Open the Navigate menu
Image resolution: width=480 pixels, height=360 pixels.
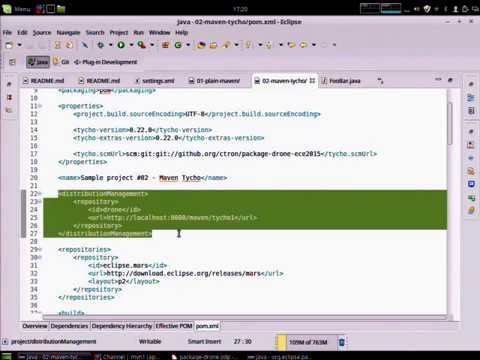[68, 33]
